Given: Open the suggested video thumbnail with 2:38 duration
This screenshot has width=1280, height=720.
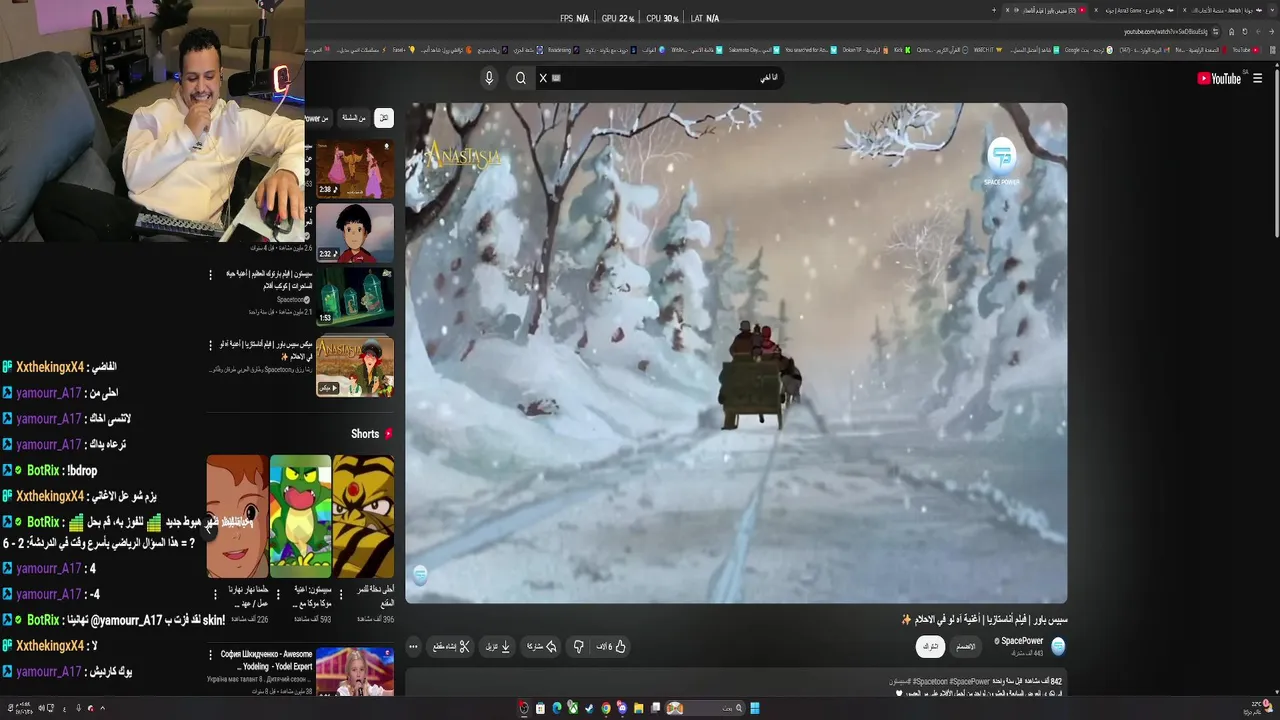Looking at the screenshot, I should click(355, 168).
